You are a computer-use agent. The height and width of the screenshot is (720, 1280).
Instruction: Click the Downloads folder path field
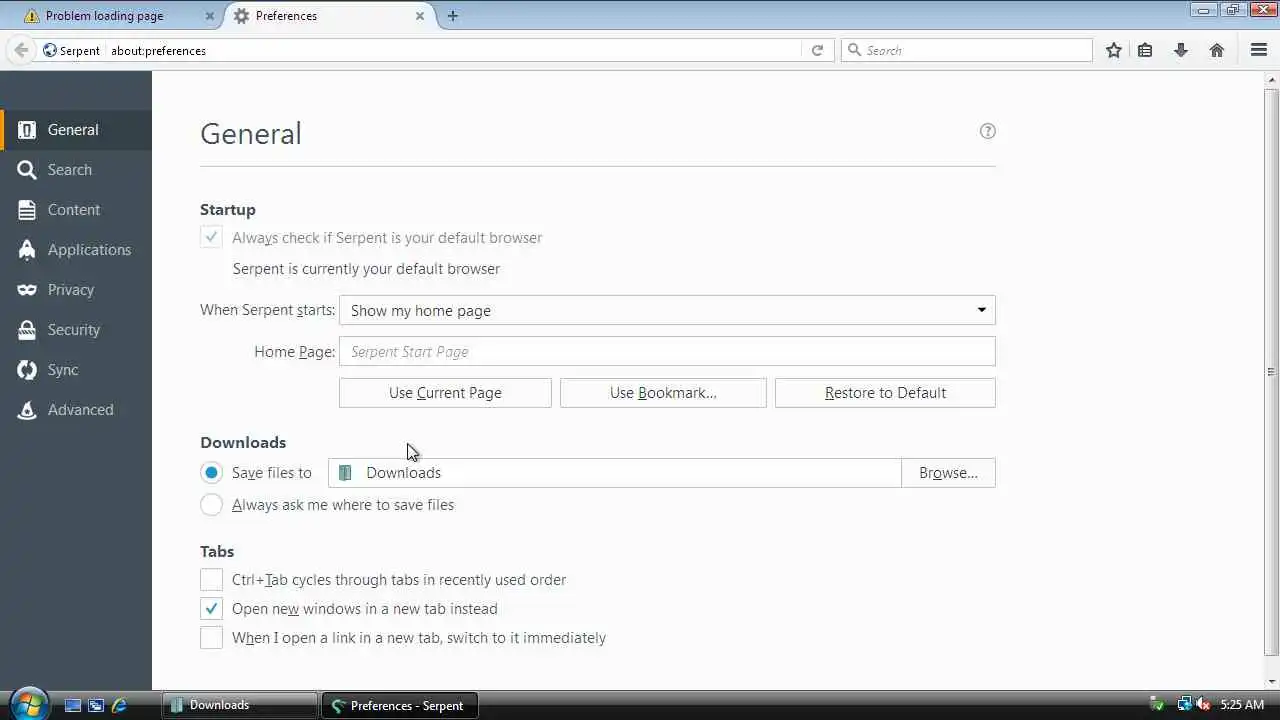pos(615,473)
